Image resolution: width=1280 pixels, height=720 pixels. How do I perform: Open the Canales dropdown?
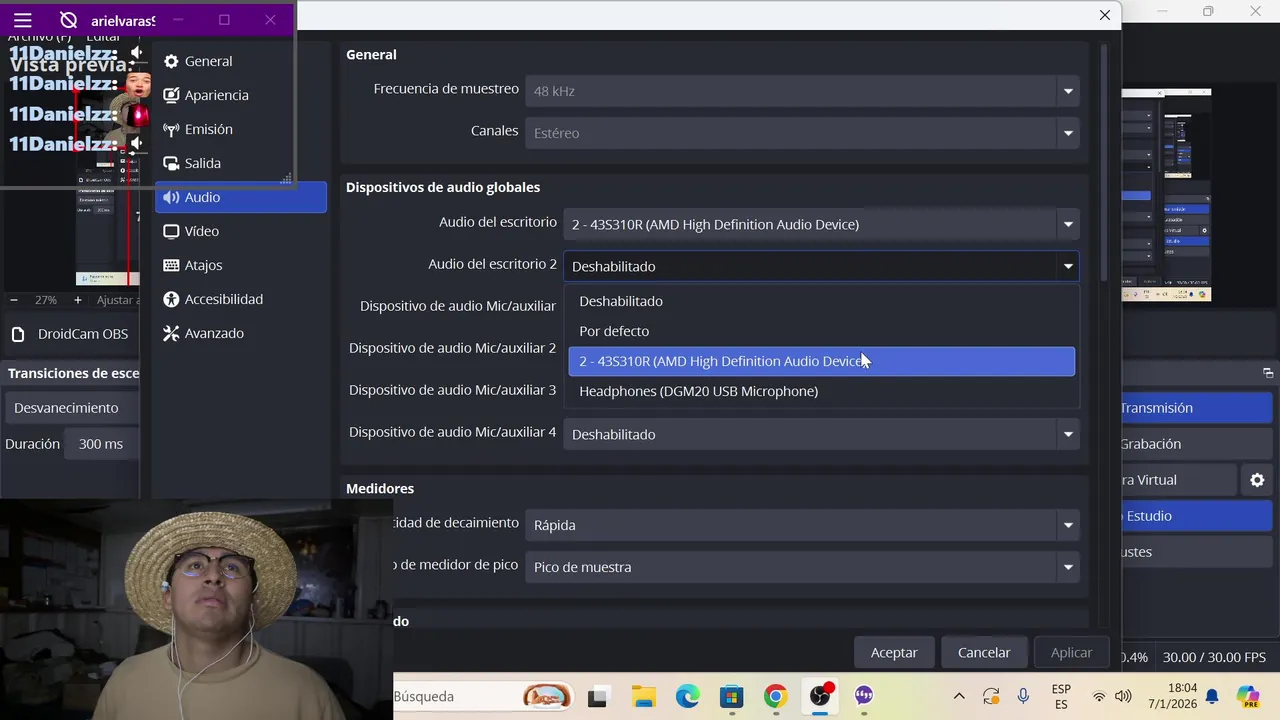click(802, 133)
